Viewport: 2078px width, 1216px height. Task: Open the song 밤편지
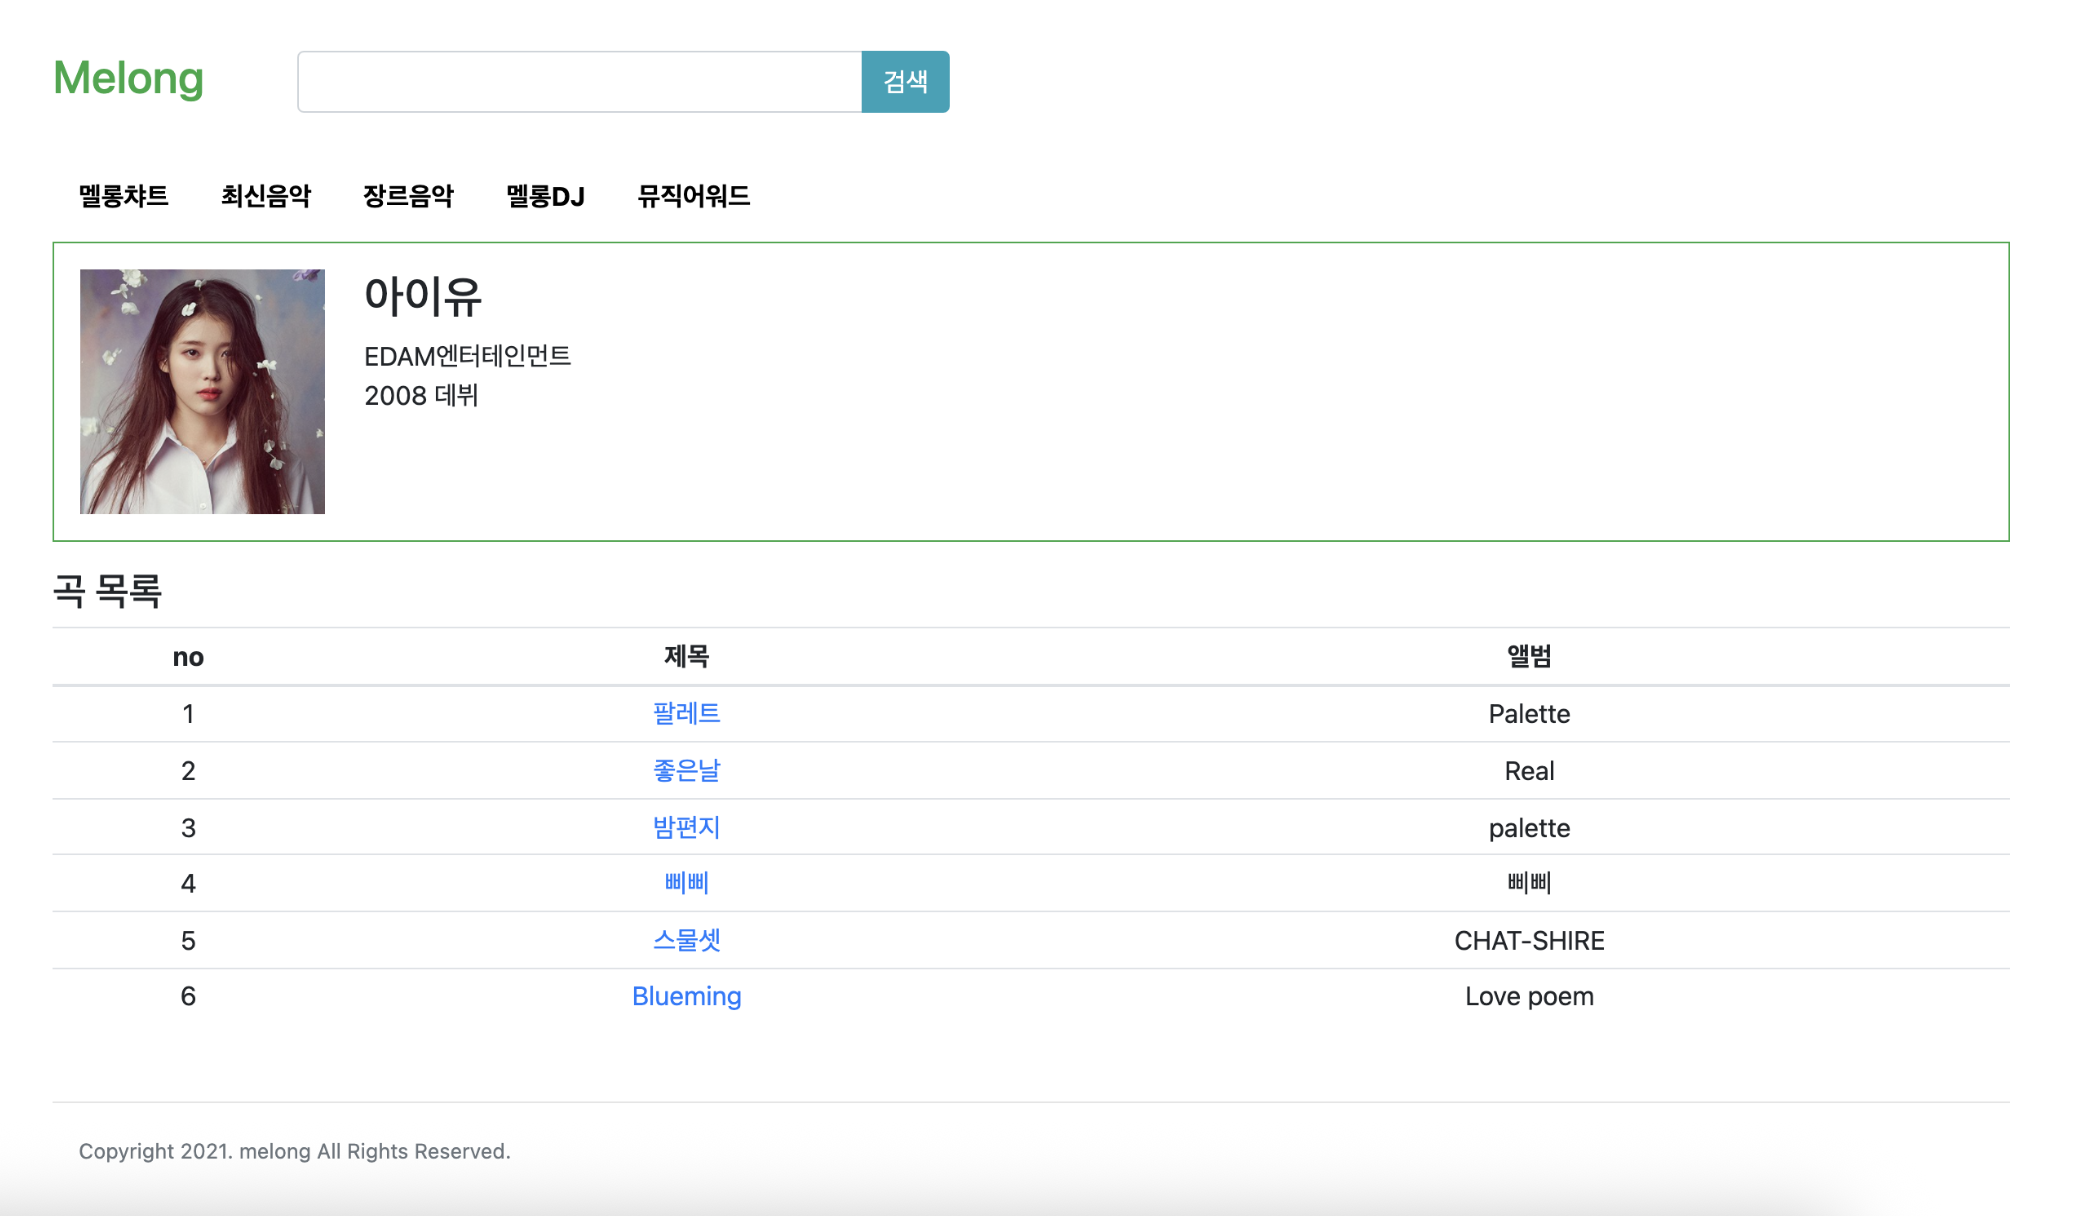[x=688, y=827]
